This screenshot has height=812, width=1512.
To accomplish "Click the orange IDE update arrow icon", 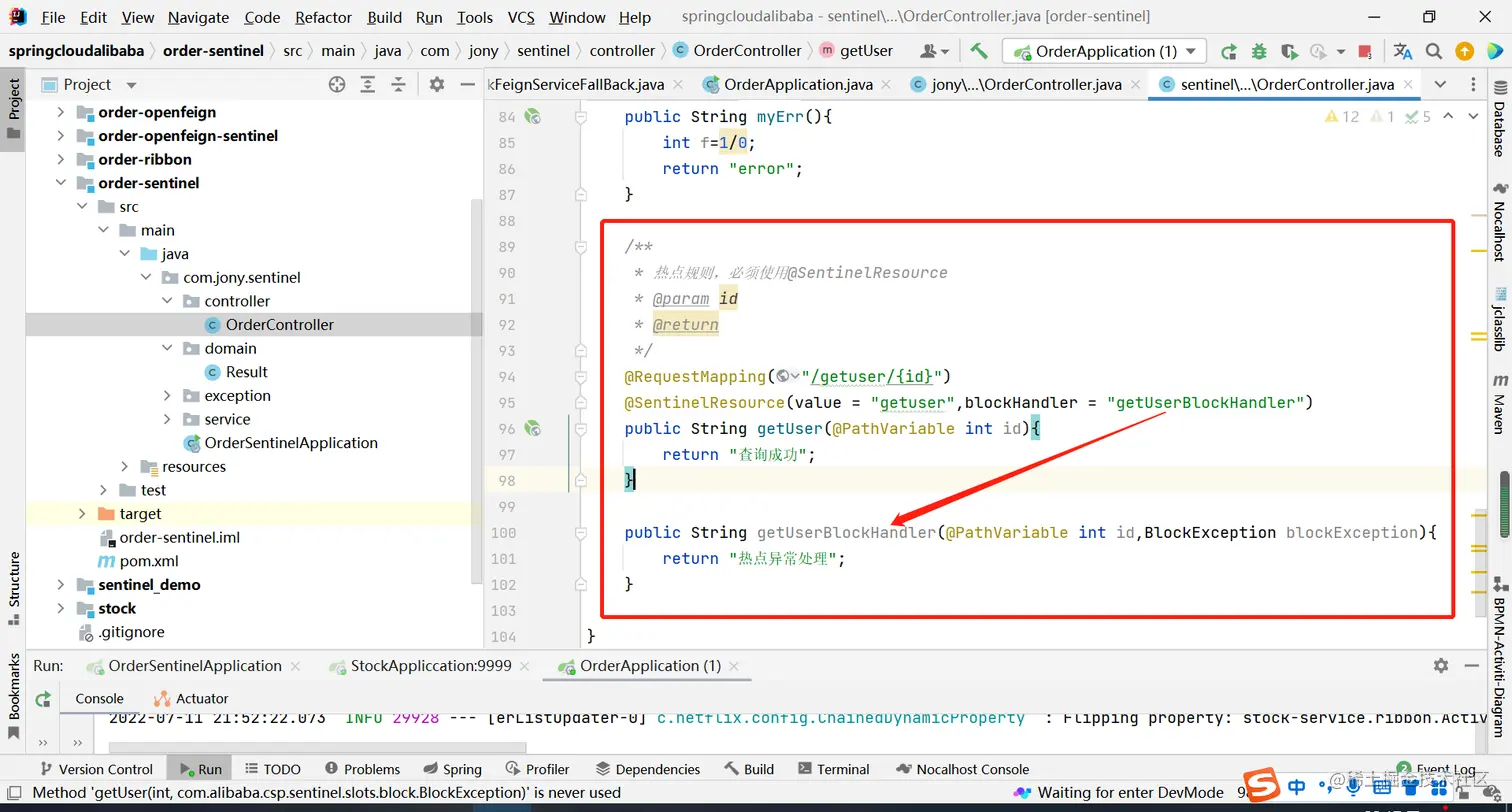I will click(1464, 51).
